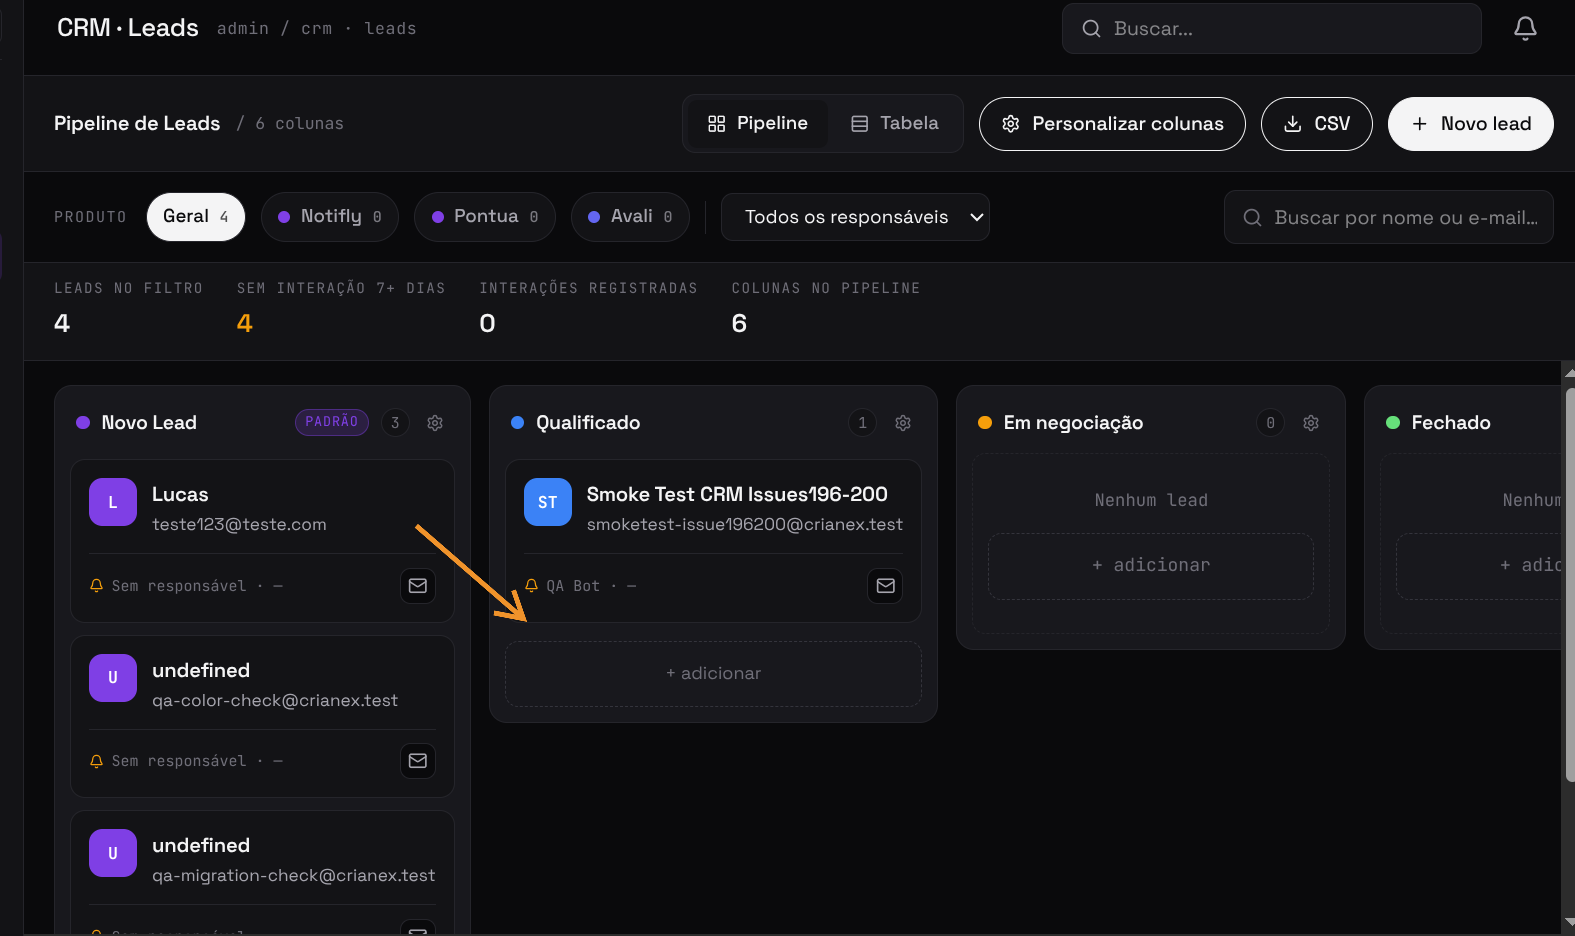Open Novo Lead column settings gear
The width and height of the screenshot is (1575, 936).
pyautogui.click(x=435, y=423)
